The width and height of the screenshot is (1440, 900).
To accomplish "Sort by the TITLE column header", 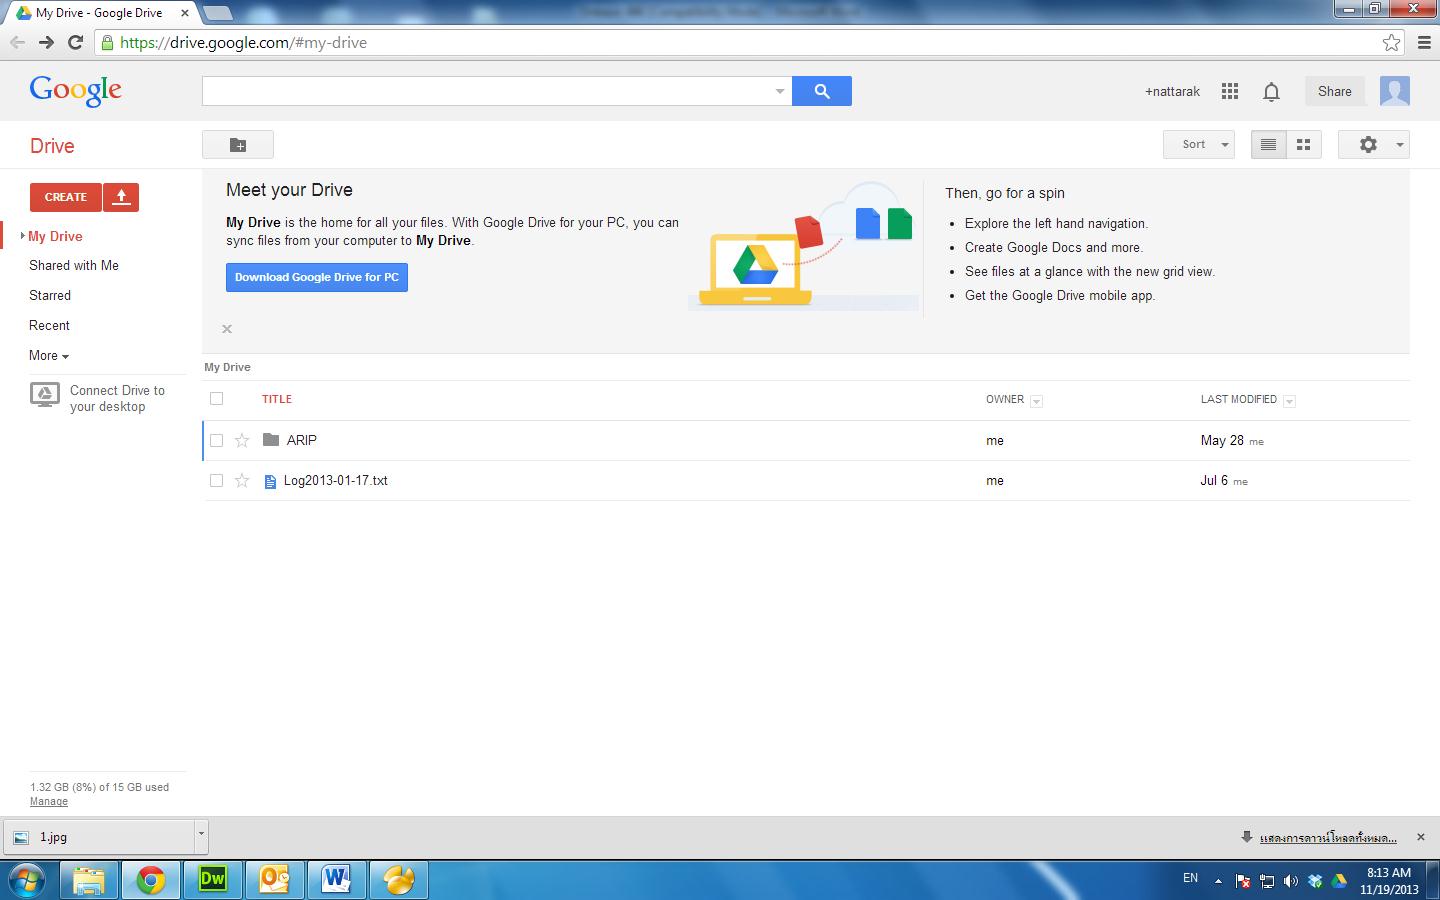I will pyautogui.click(x=277, y=399).
